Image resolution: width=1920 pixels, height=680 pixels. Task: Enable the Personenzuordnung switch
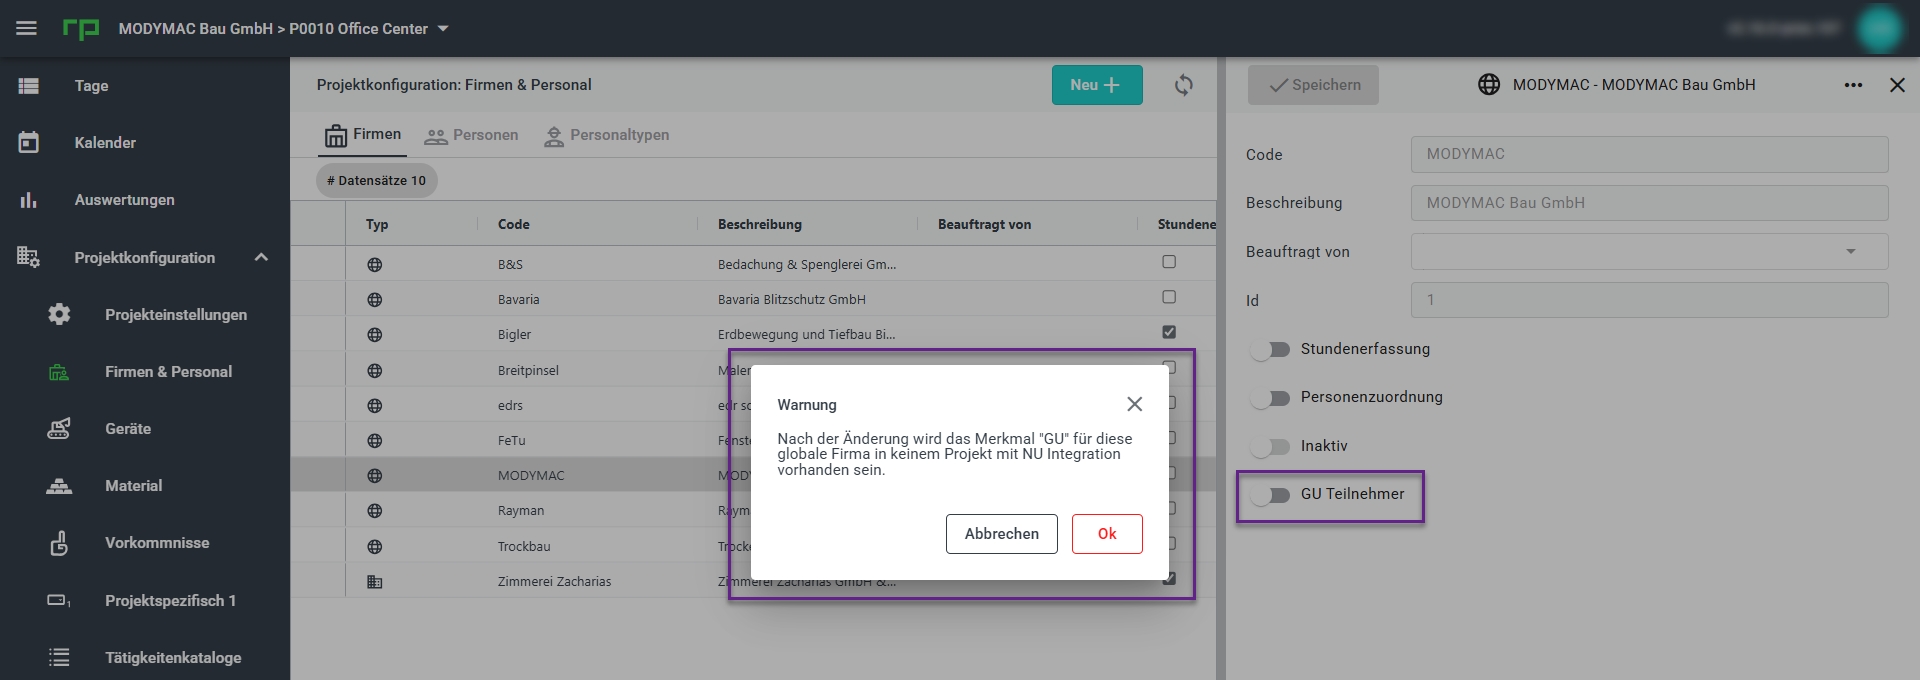point(1271,397)
